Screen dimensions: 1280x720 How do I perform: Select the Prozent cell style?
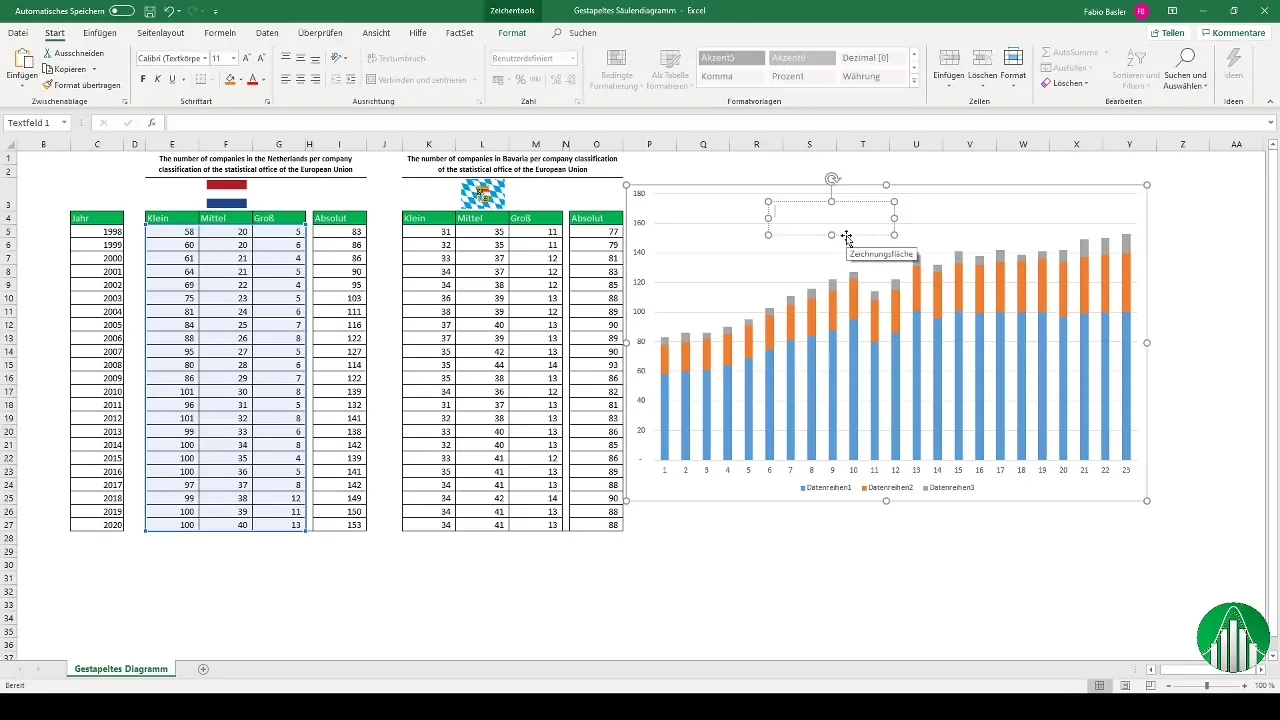pyautogui.click(x=803, y=76)
